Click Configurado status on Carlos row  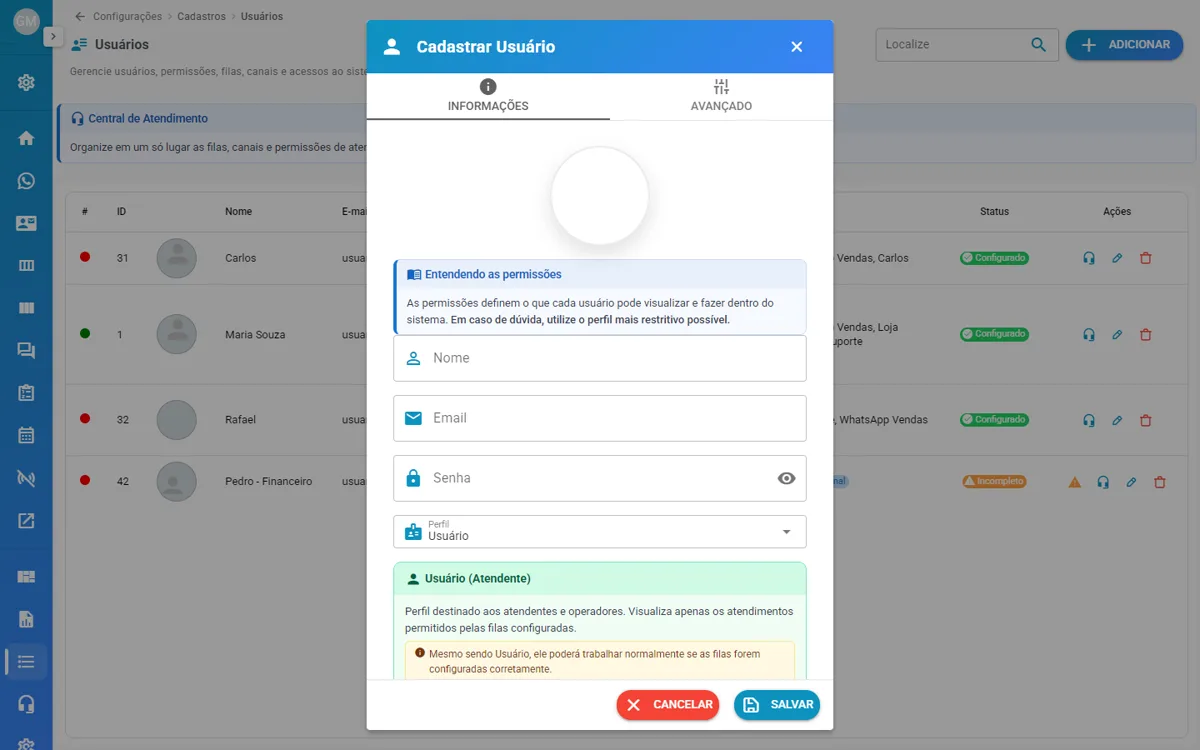tap(994, 258)
